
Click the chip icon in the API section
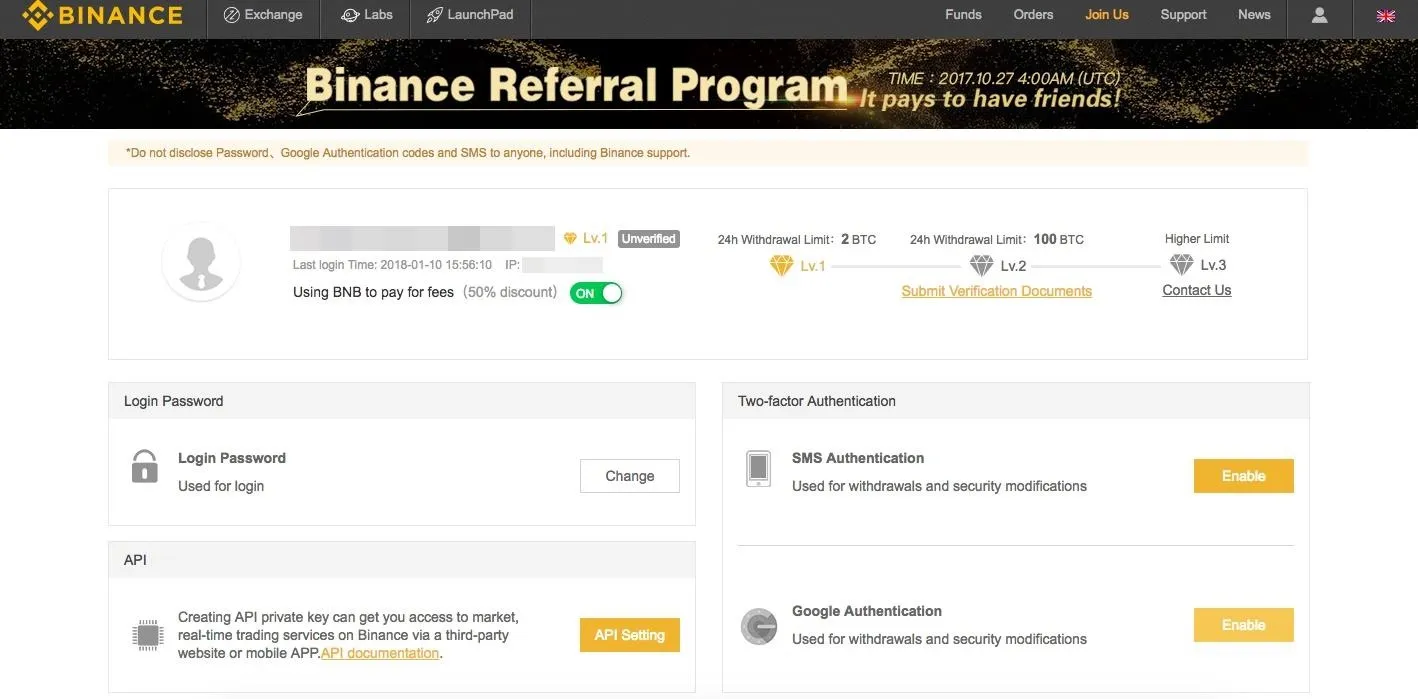tap(148, 635)
